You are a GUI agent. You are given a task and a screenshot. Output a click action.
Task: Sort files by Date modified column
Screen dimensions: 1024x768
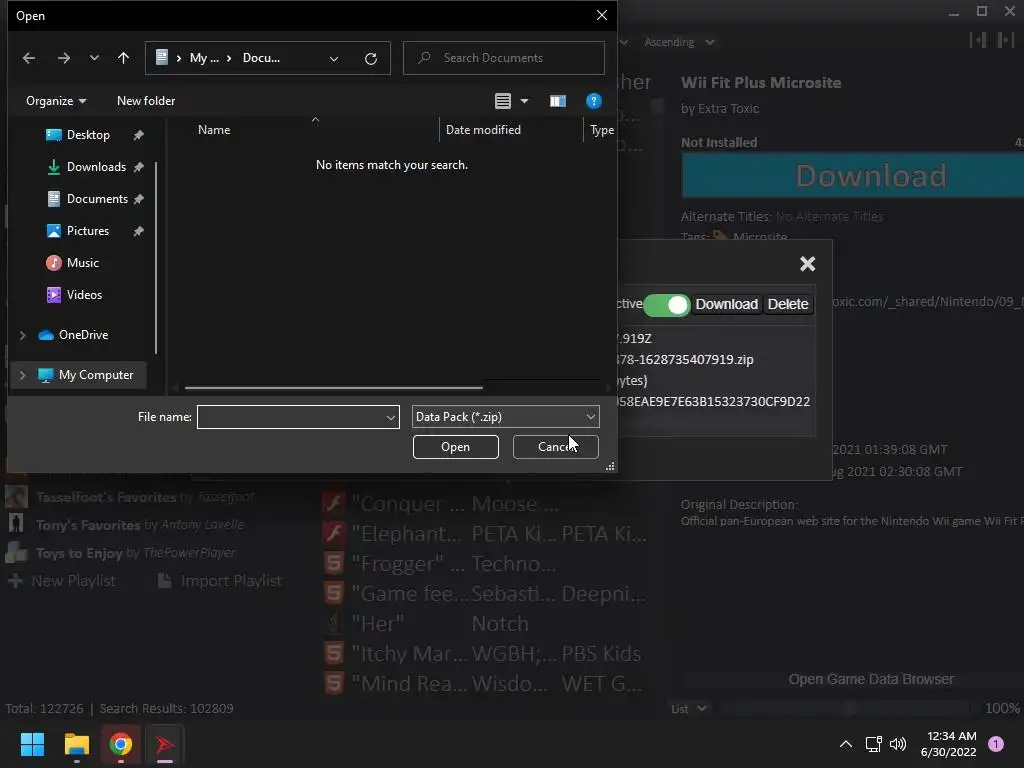[483, 130]
